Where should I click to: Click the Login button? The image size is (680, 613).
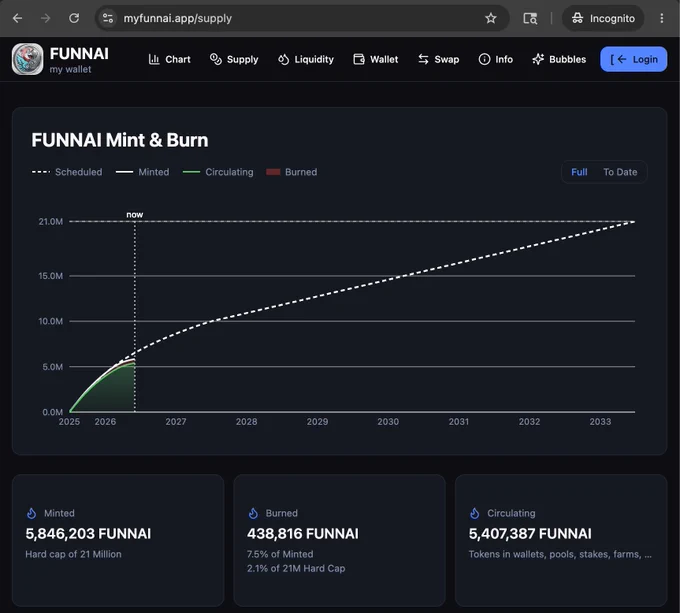pos(634,59)
